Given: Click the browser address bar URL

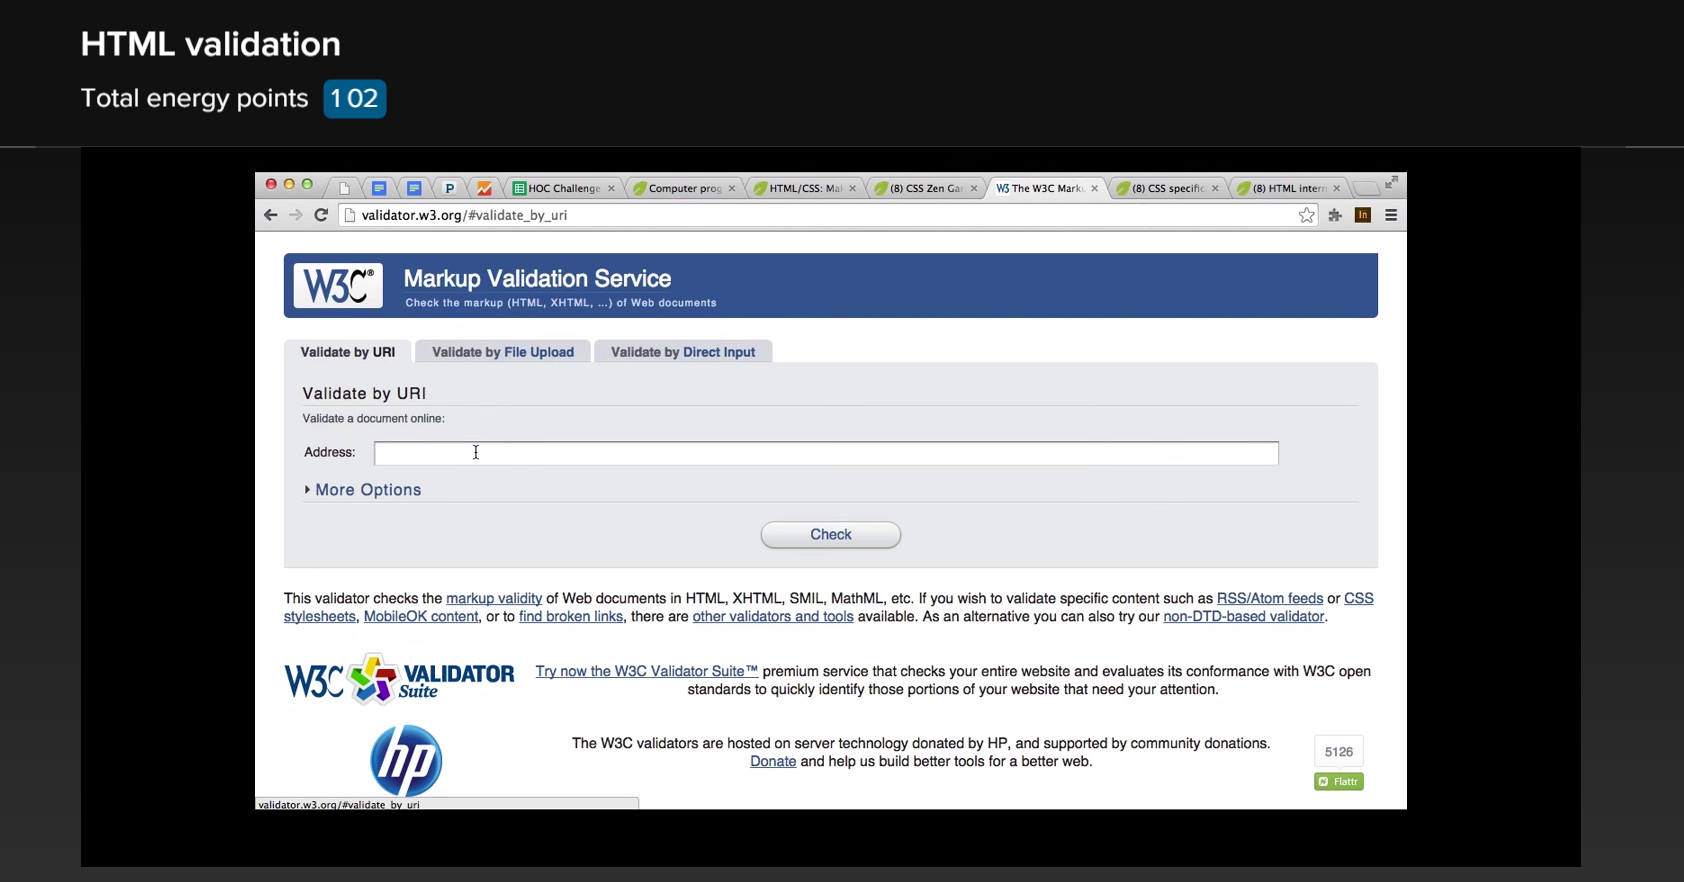Looking at the screenshot, I should [x=464, y=215].
